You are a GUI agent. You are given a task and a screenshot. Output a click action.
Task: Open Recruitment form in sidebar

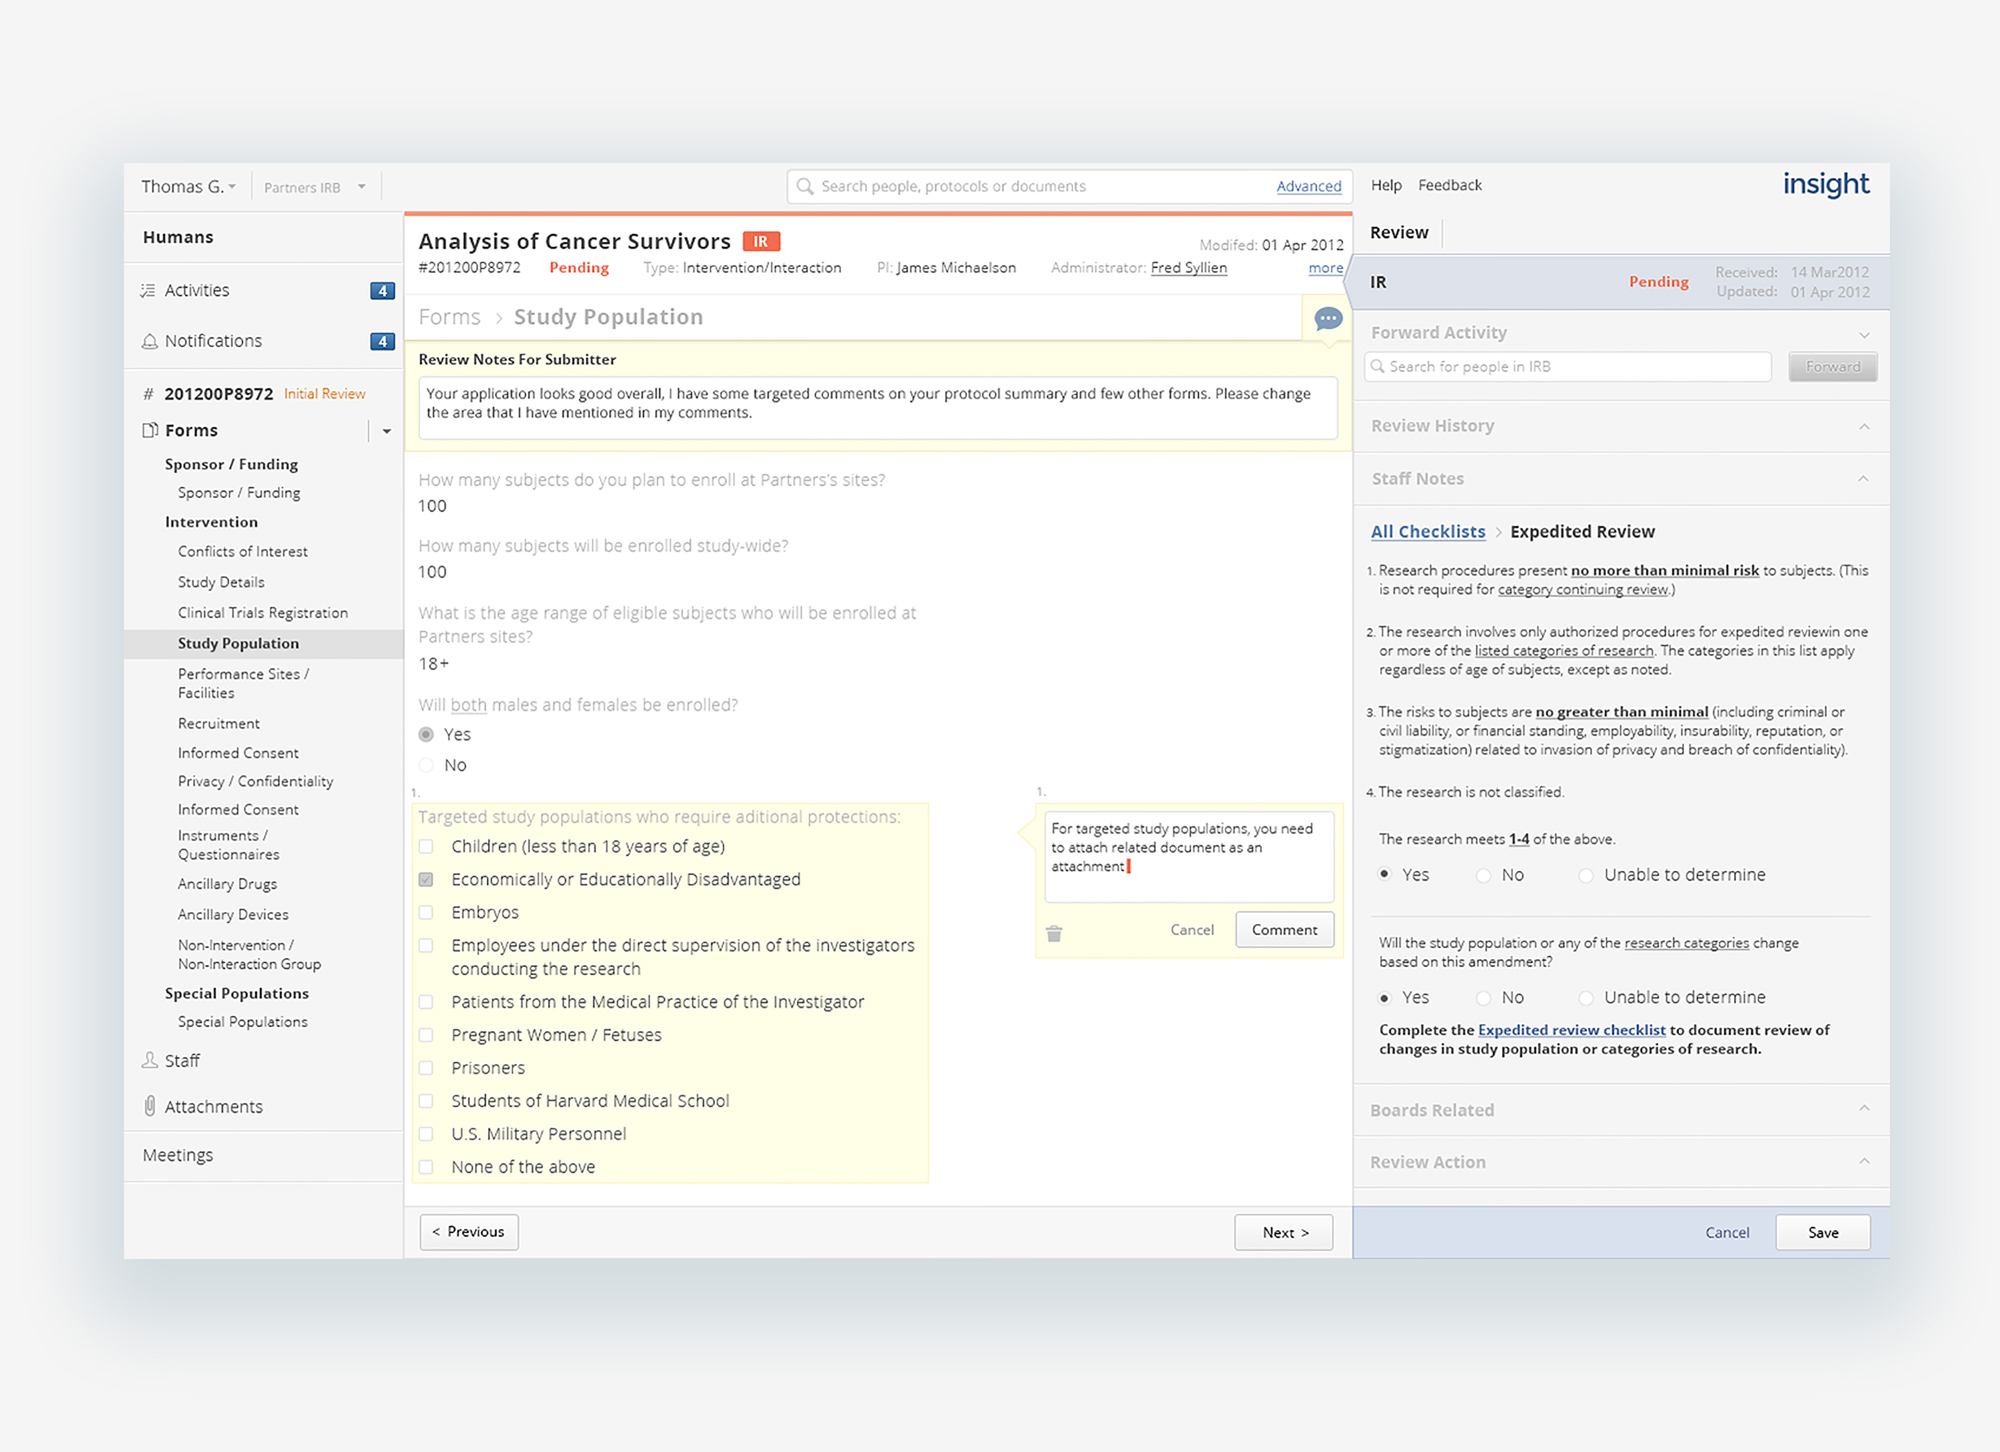(218, 723)
